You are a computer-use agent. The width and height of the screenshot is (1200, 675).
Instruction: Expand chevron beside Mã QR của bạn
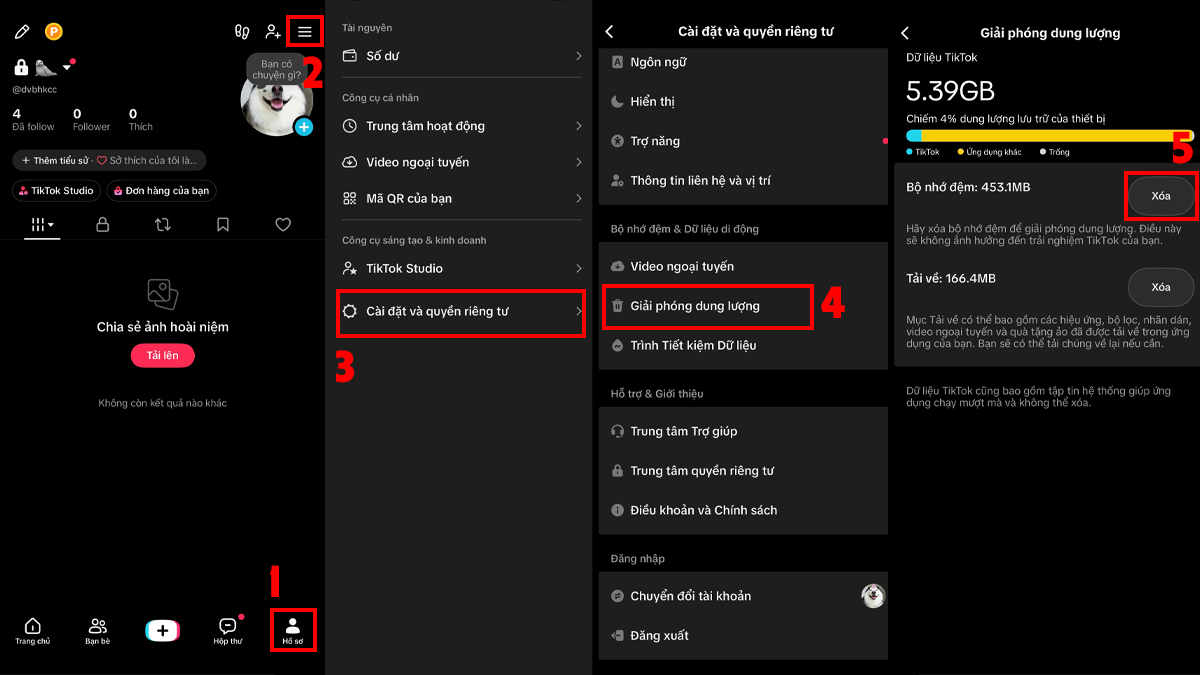(x=578, y=198)
